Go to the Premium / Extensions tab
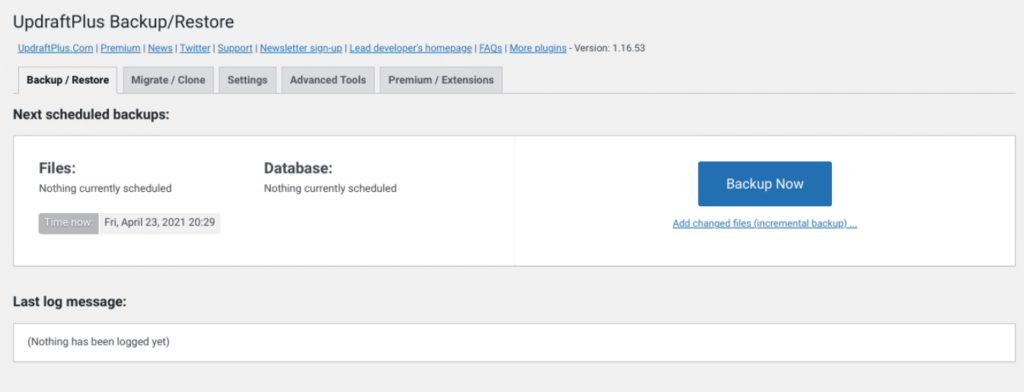 click(441, 80)
